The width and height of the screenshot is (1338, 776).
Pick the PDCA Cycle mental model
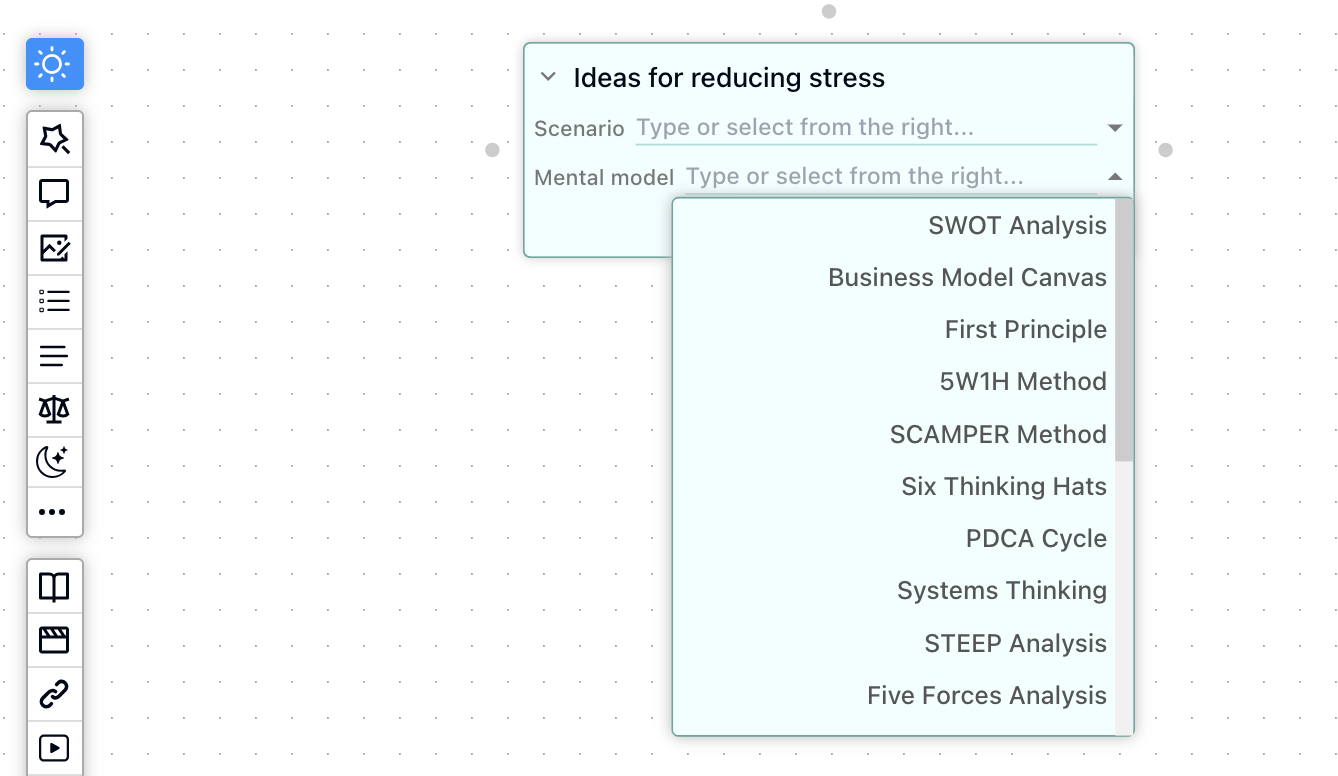1036,538
